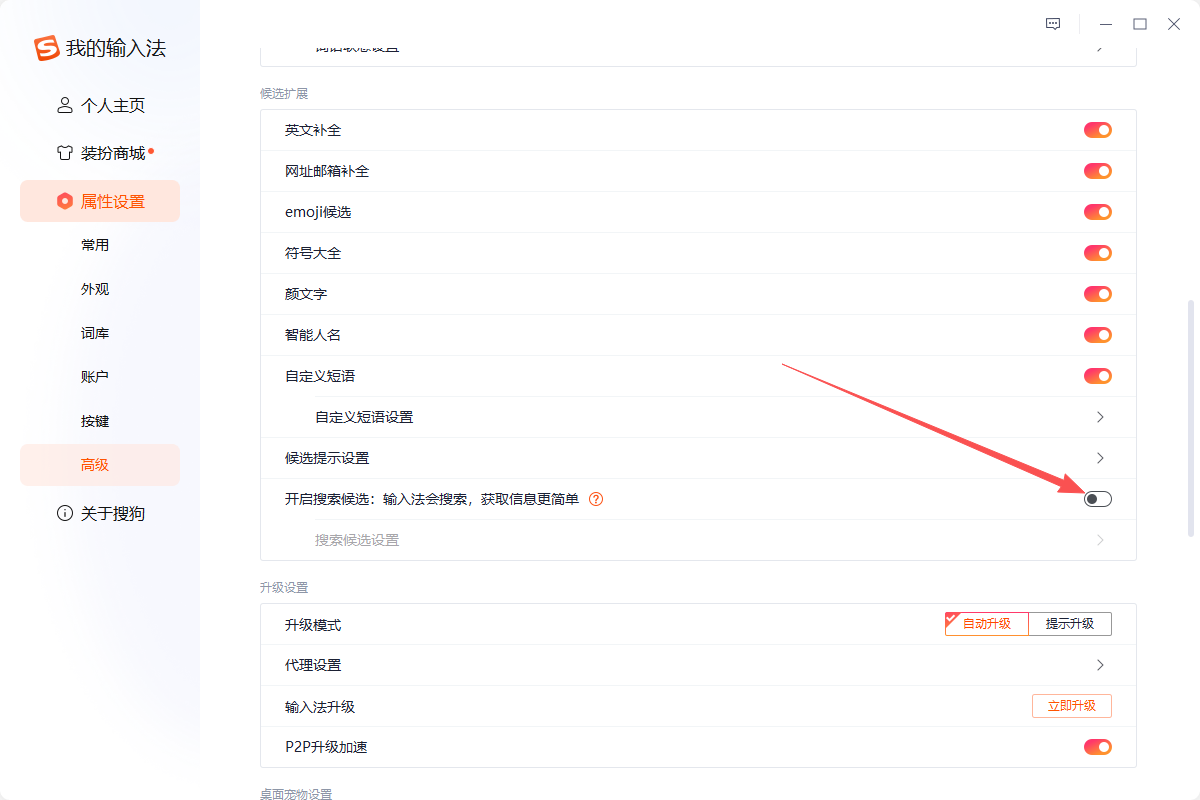1200x800 pixels.
Task: Toggle the emoji候选 switch
Action: click(x=1098, y=212)
